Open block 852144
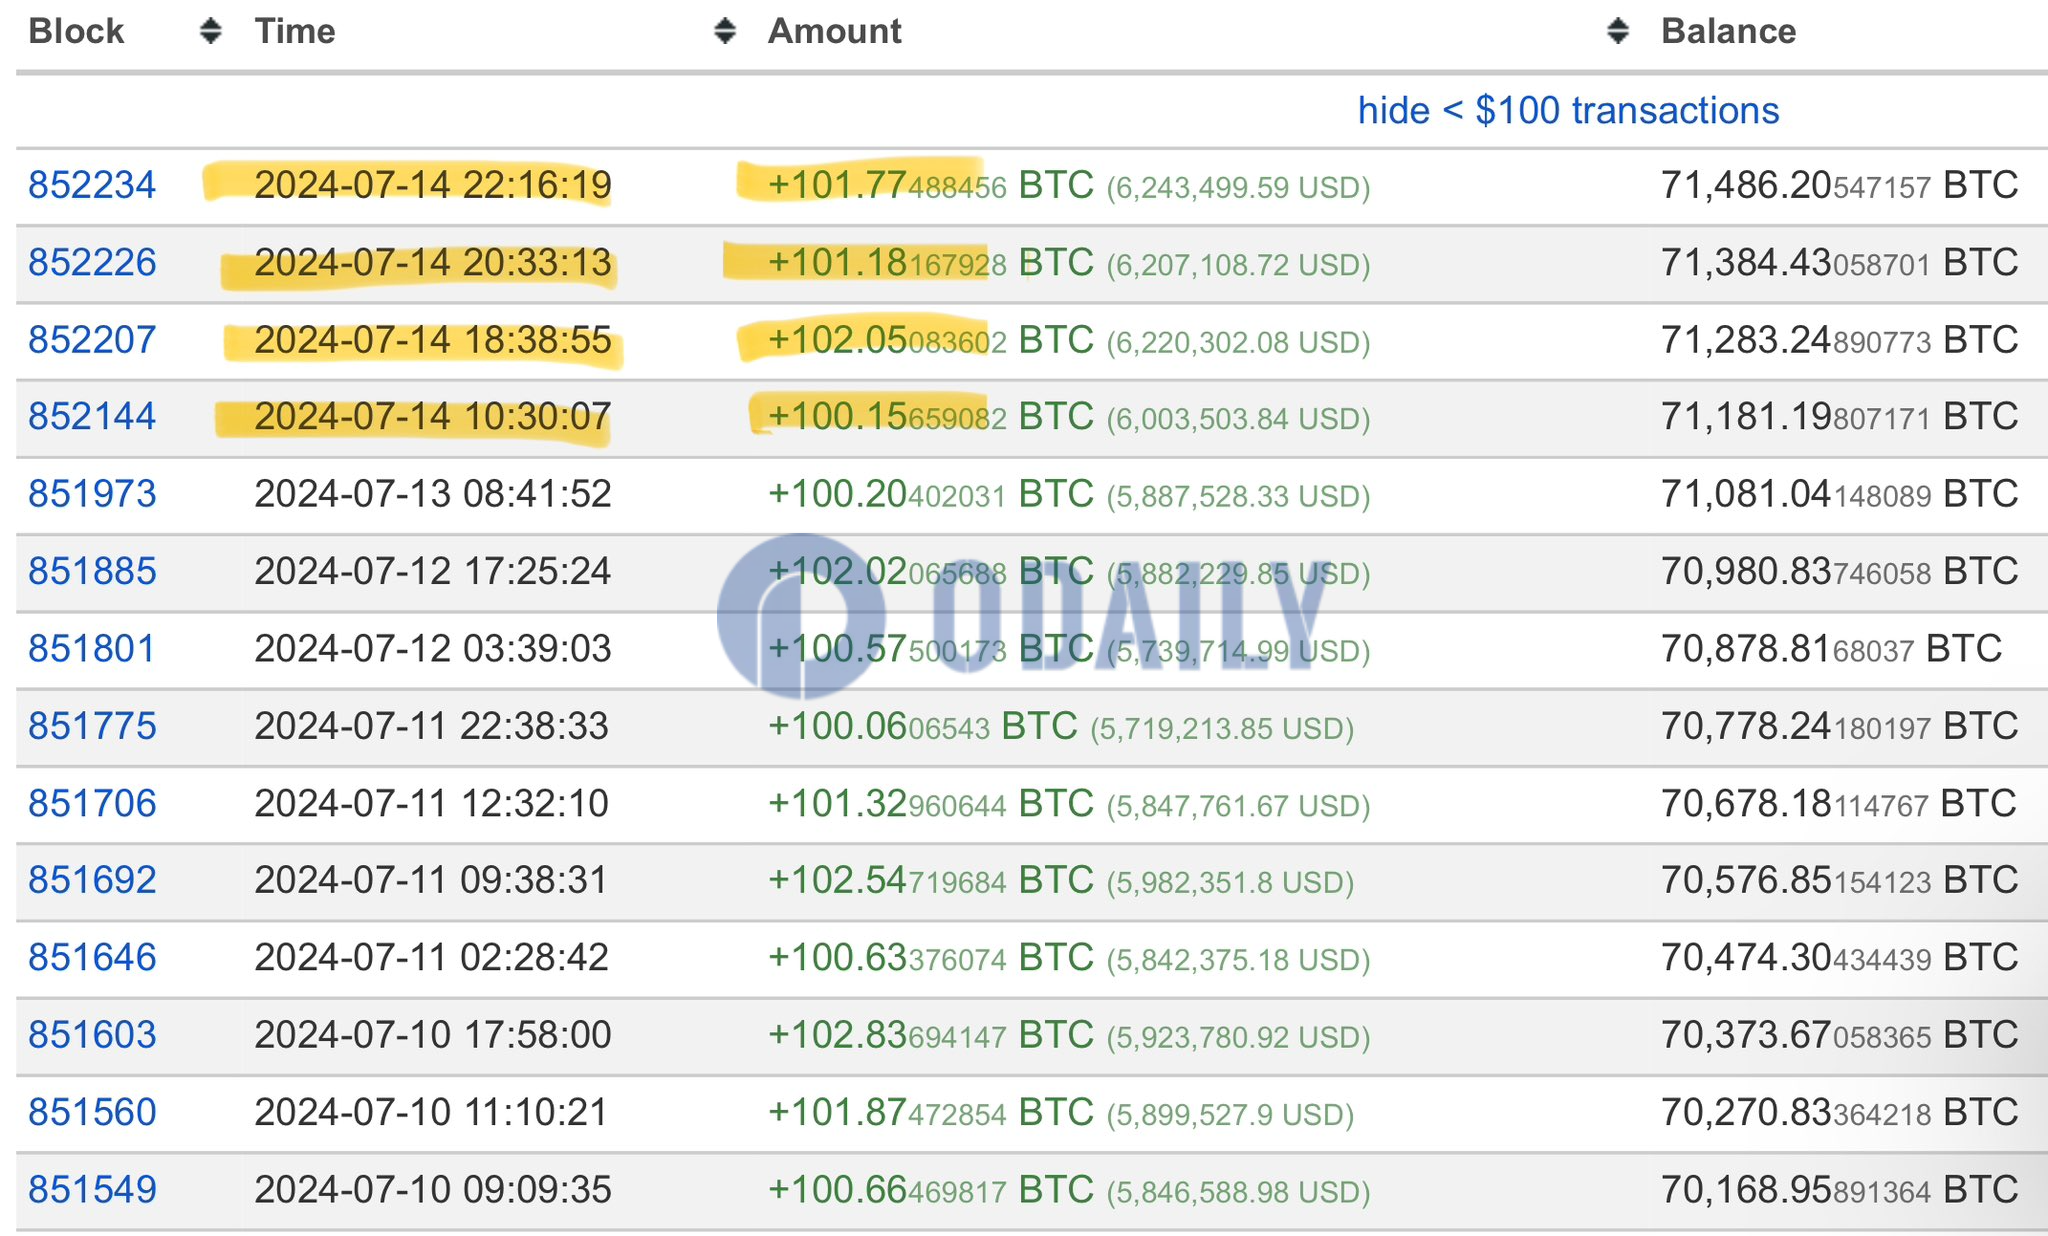2048x1236 pixels. click(92, 416)
